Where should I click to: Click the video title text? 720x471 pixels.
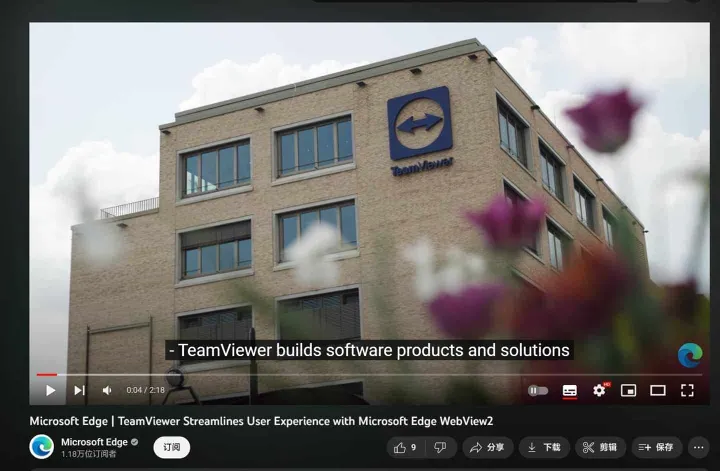tap(261, 421)
